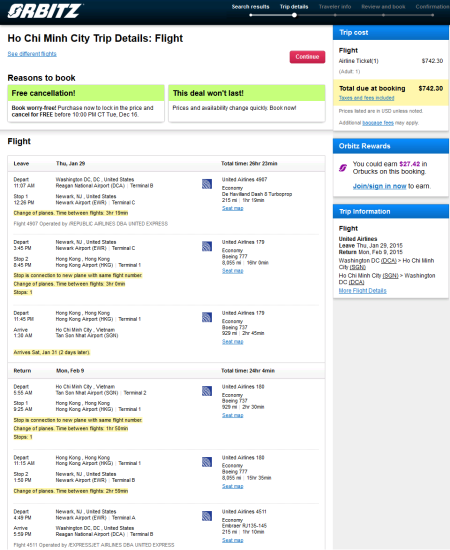Open Seat map for Boeing 777 flight 179

[233, 271]
